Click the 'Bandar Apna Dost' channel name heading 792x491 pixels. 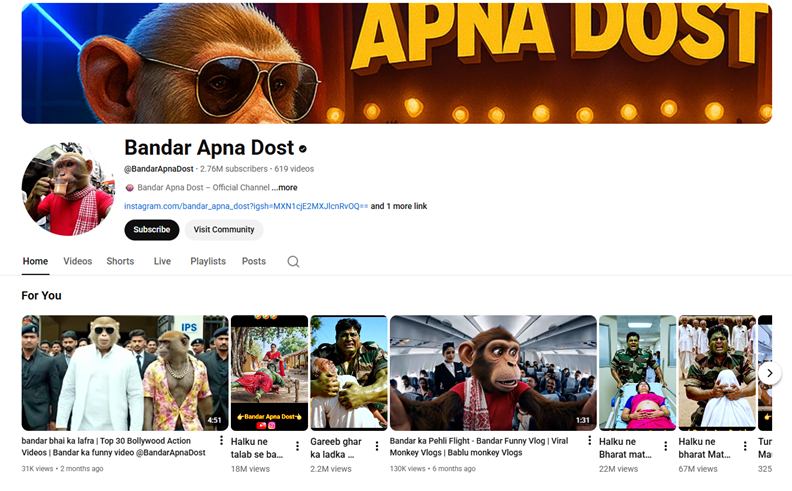209,148
